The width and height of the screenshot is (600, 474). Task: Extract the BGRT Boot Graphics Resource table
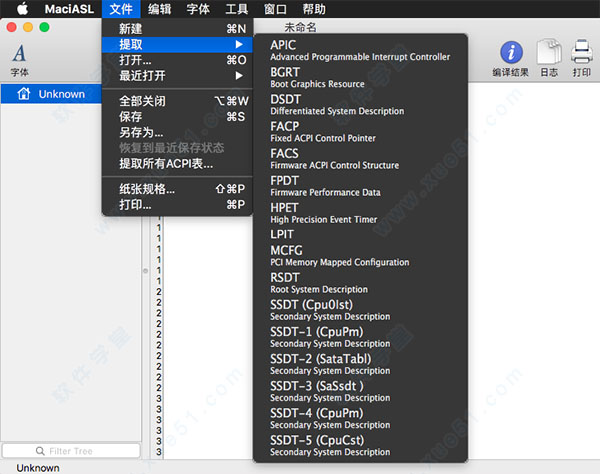(360, 78)
